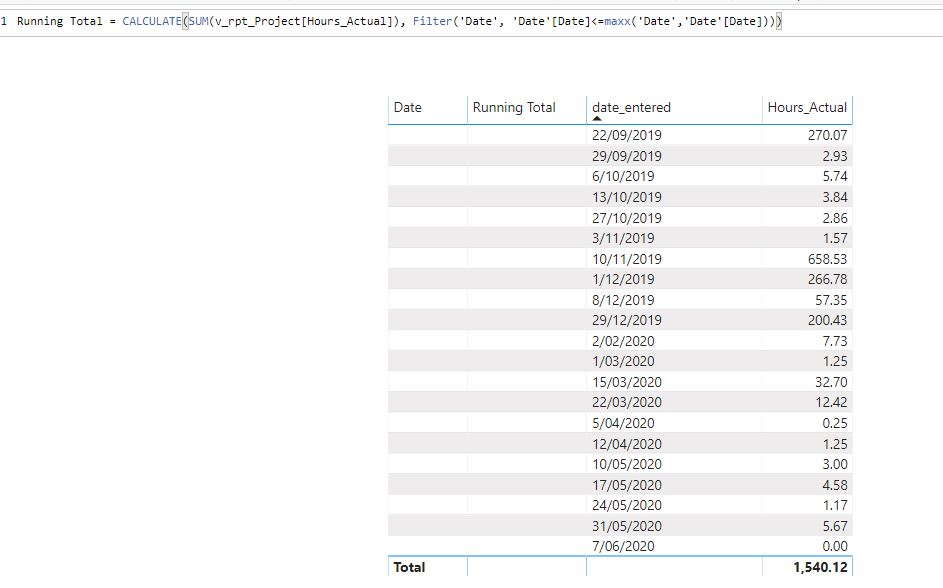The width and height of the screenshot is (943, 588).
Task: Click hours value 7.73
Action: 835,341
